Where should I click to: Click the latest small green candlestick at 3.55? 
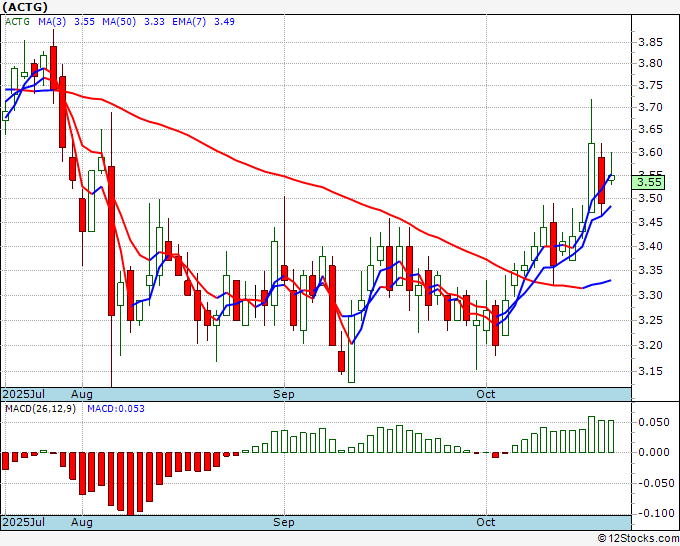(611, 177)
